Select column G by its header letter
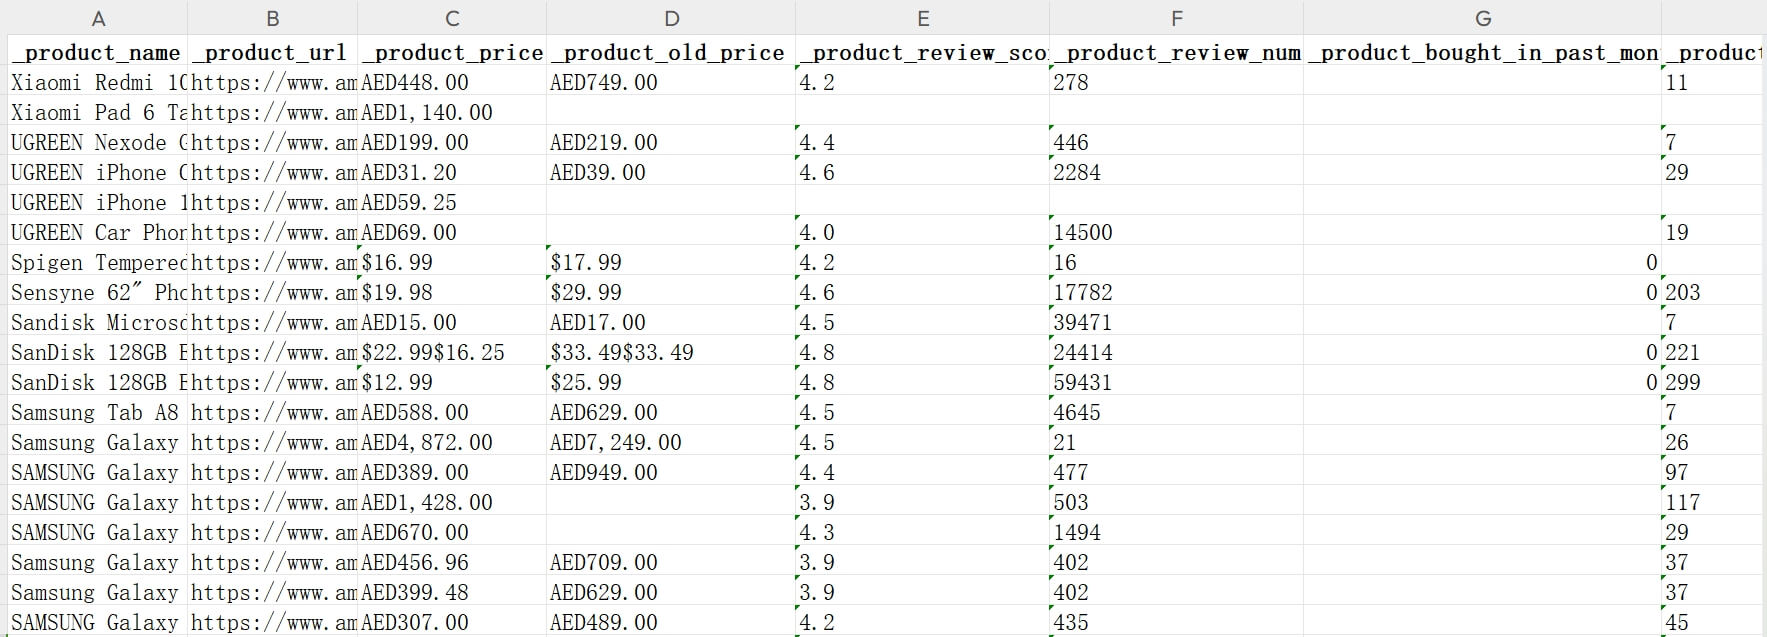Image resolution: width=1767 pixels, height=637 pixels. point(1483,18)
